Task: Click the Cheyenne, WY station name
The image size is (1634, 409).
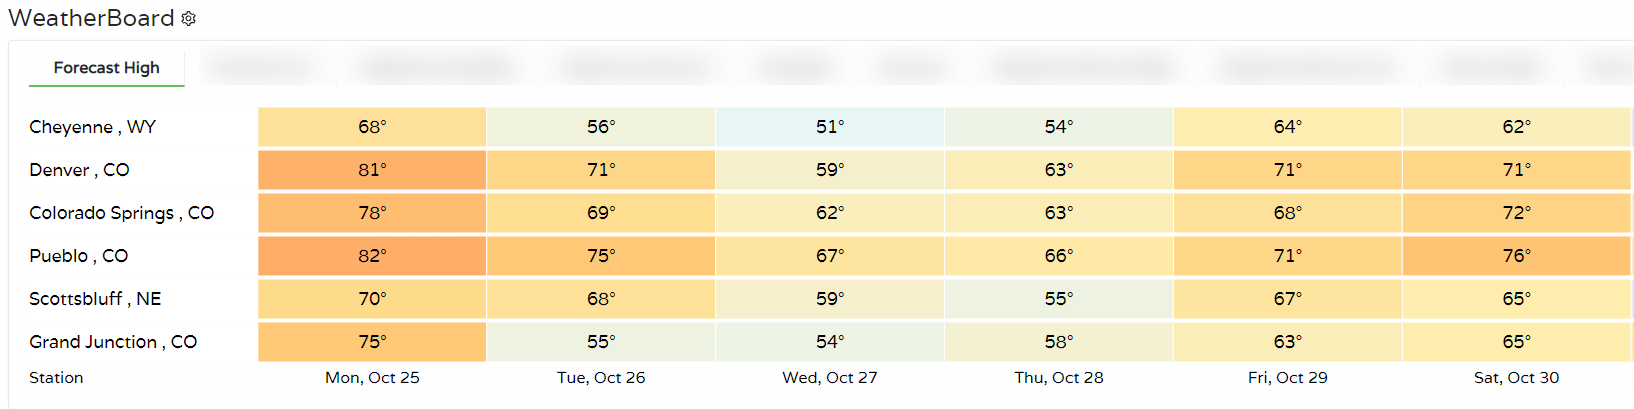Action: click(x=92, y=127)
